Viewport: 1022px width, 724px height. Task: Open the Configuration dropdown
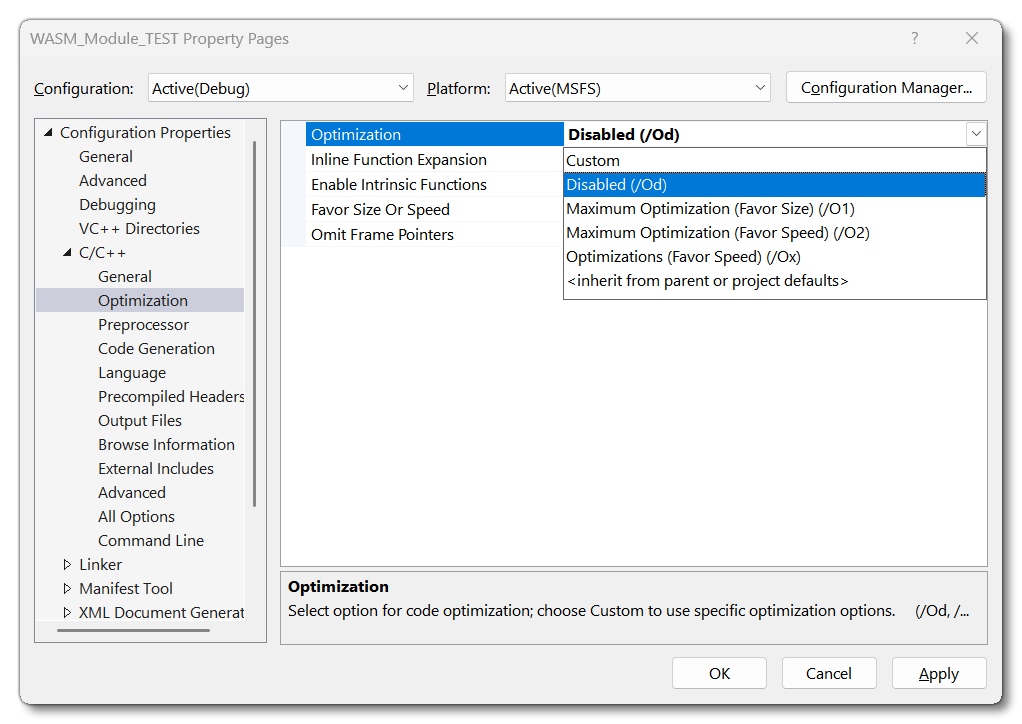pos(280,88)
